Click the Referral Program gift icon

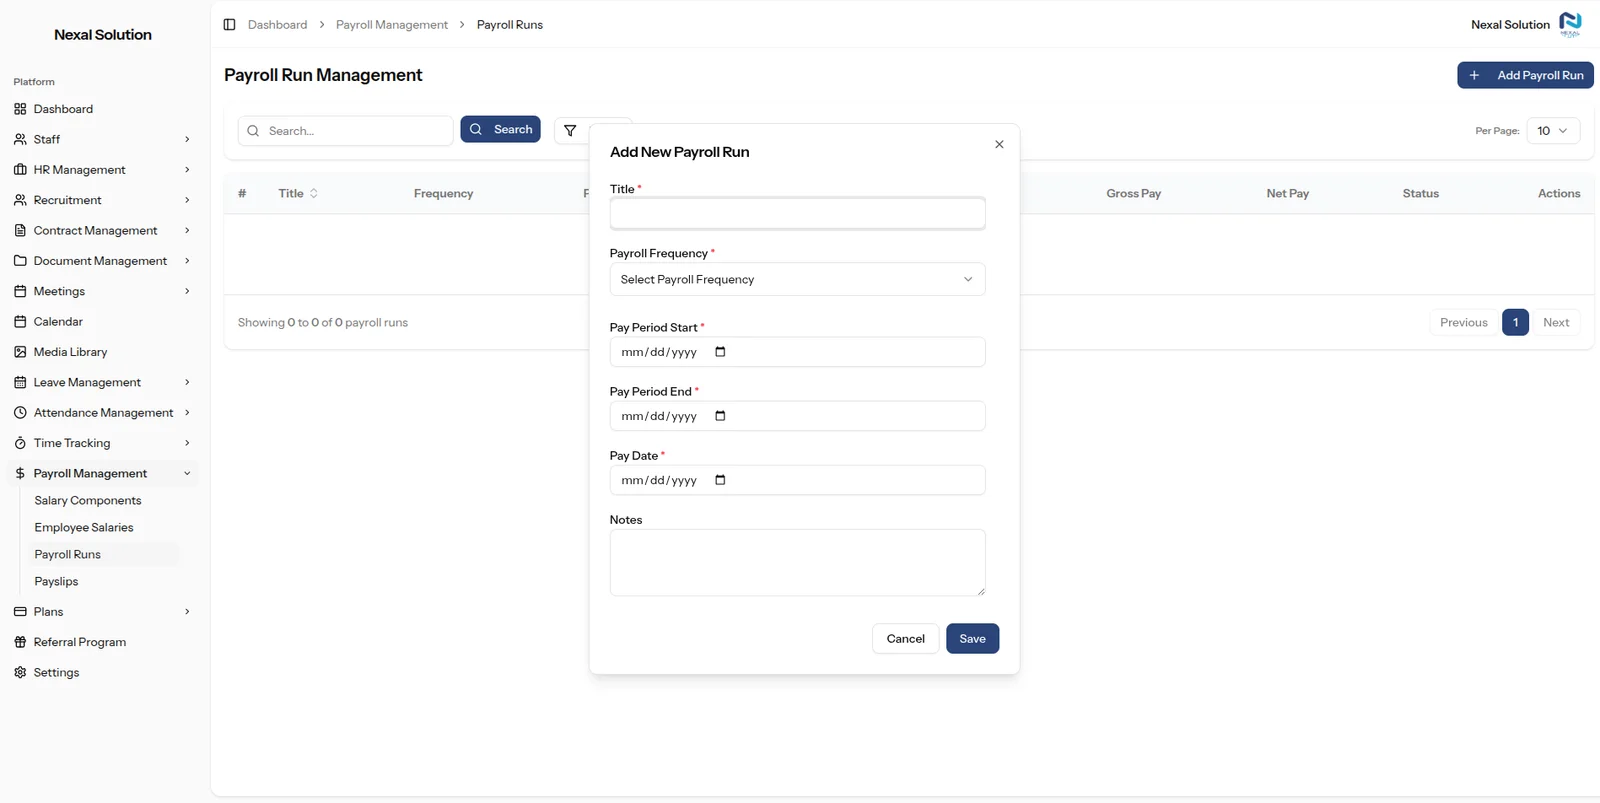(x=20, y=642)
